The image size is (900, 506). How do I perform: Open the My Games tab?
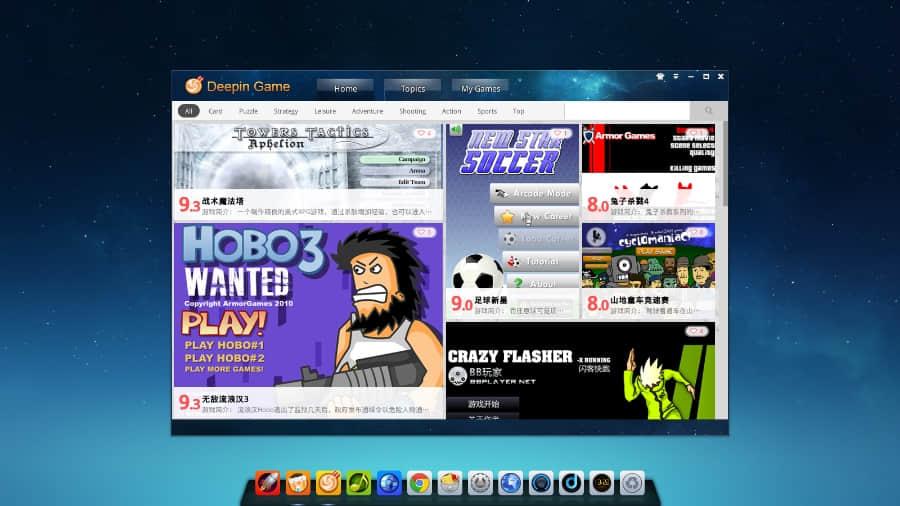coord(480,88)
